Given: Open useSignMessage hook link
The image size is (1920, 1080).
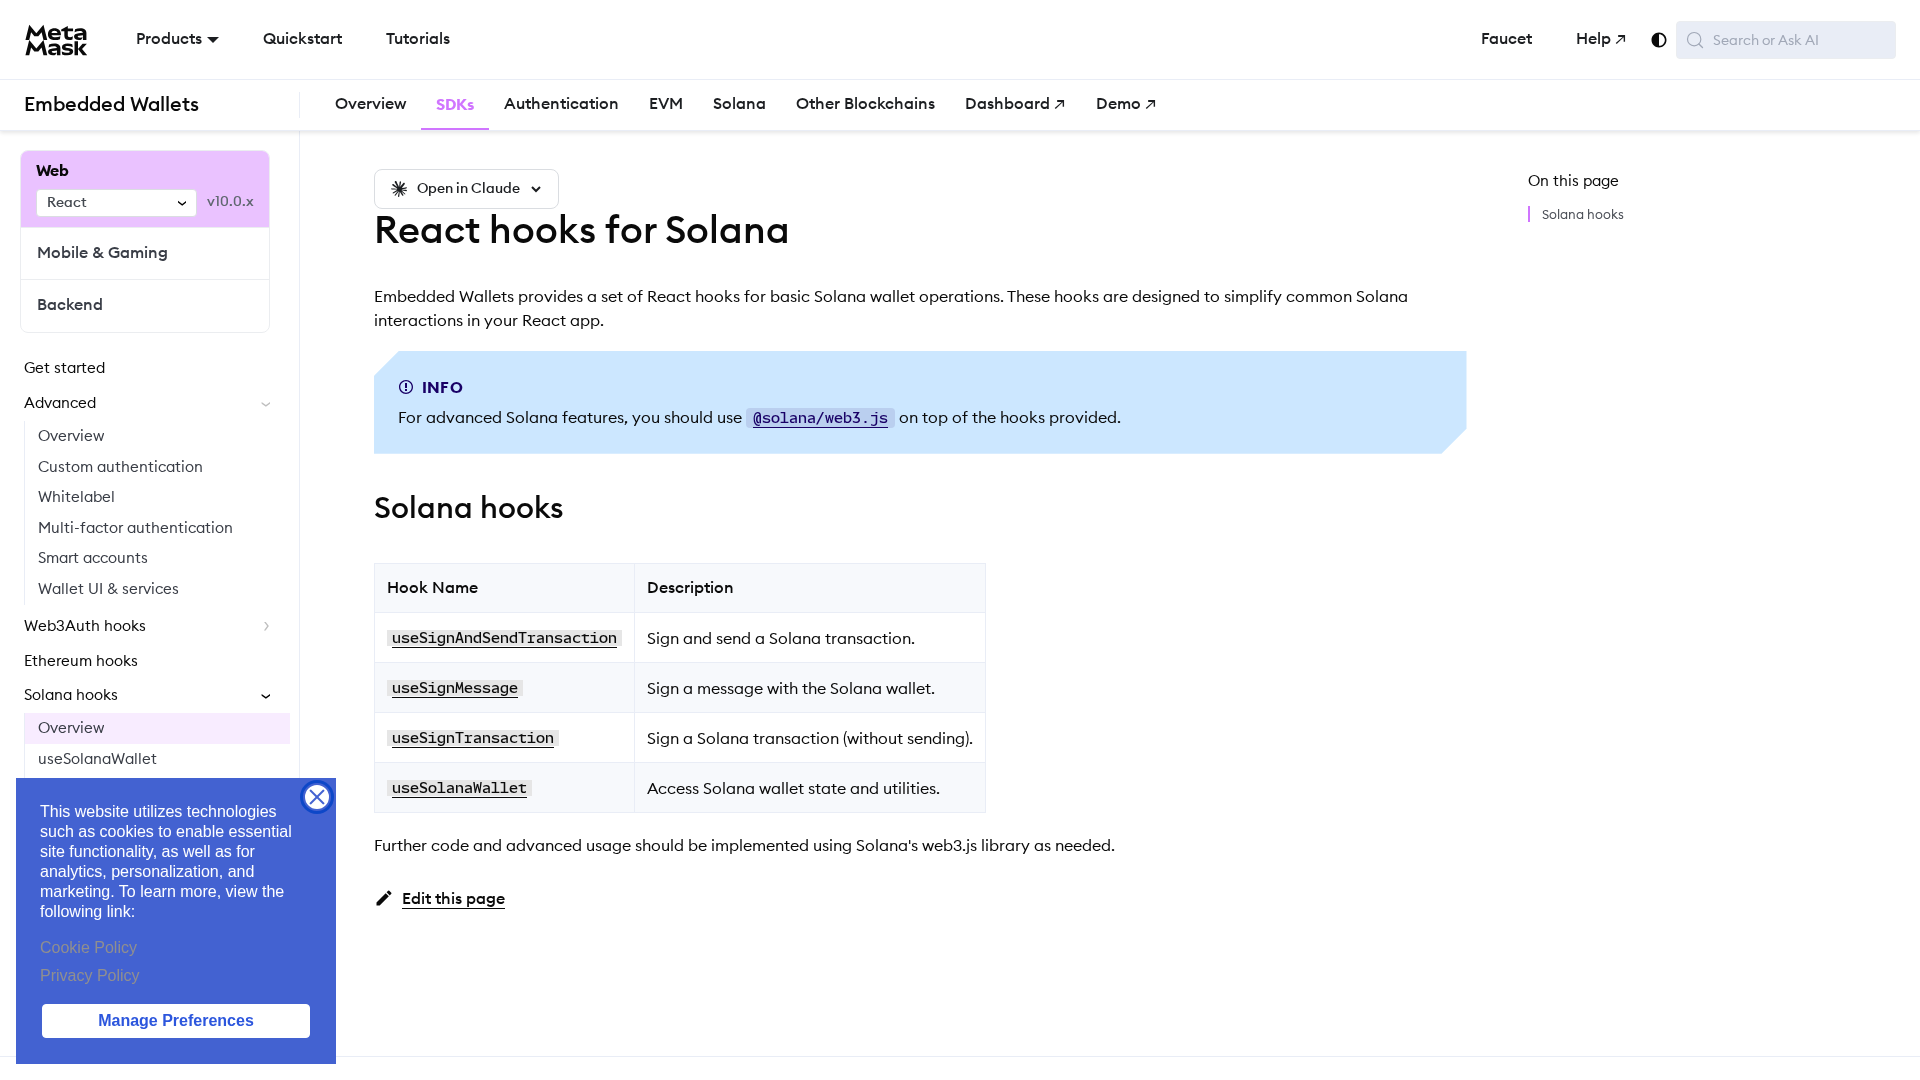Looking at the screenshot, I should pyautogui.click(x=455, y=688).
